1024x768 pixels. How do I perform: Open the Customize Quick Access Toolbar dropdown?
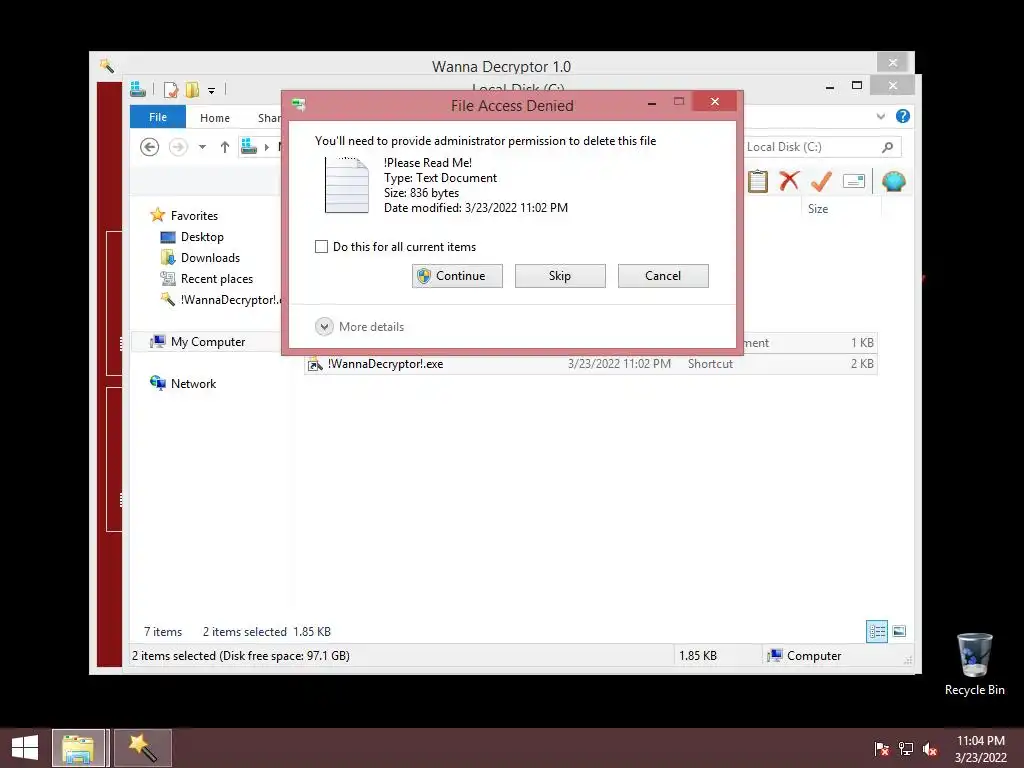(211, 91)
